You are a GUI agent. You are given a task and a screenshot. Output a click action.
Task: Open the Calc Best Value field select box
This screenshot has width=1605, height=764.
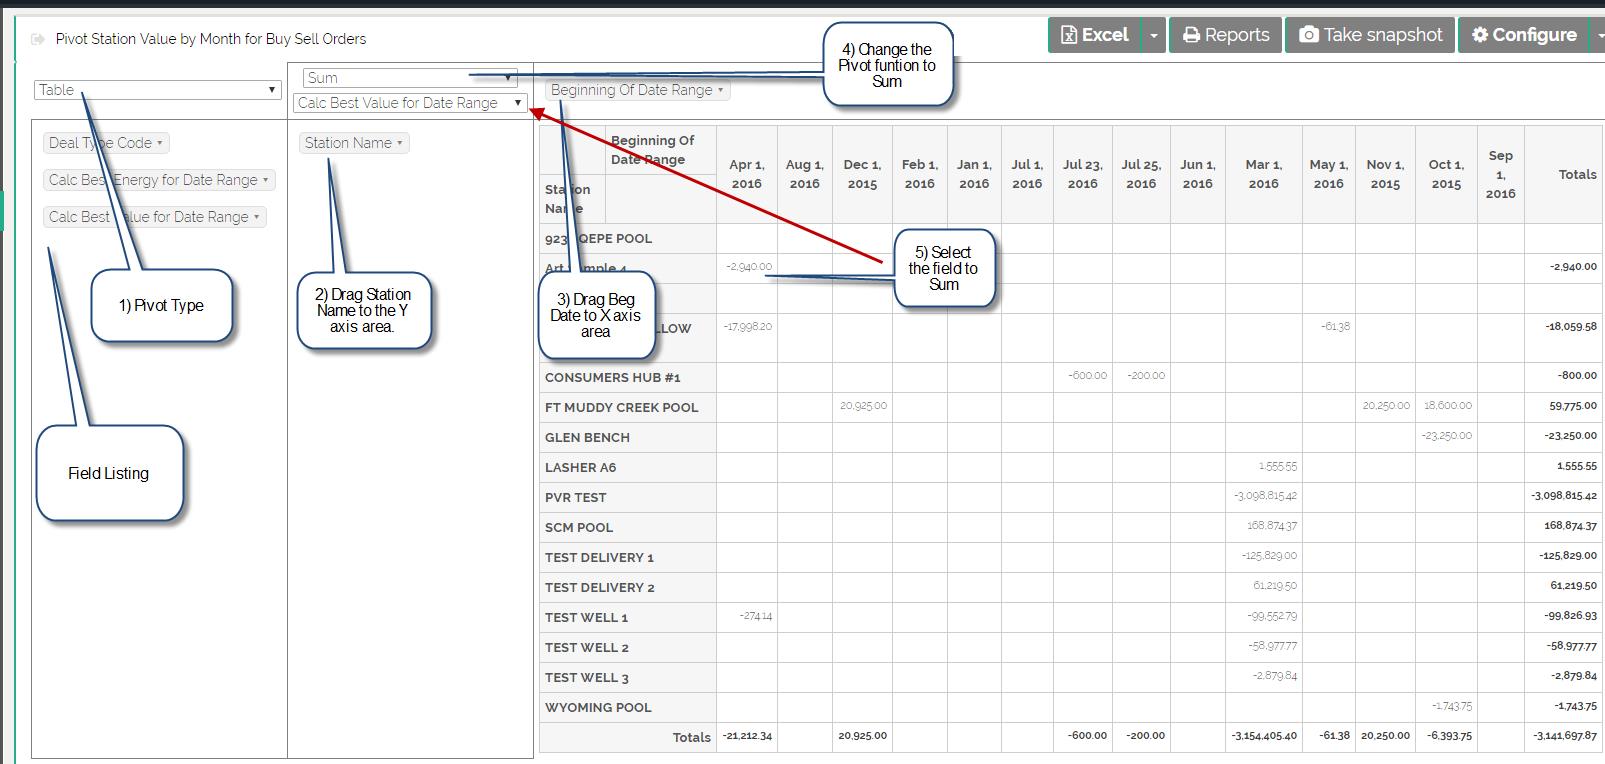(409, 103)
